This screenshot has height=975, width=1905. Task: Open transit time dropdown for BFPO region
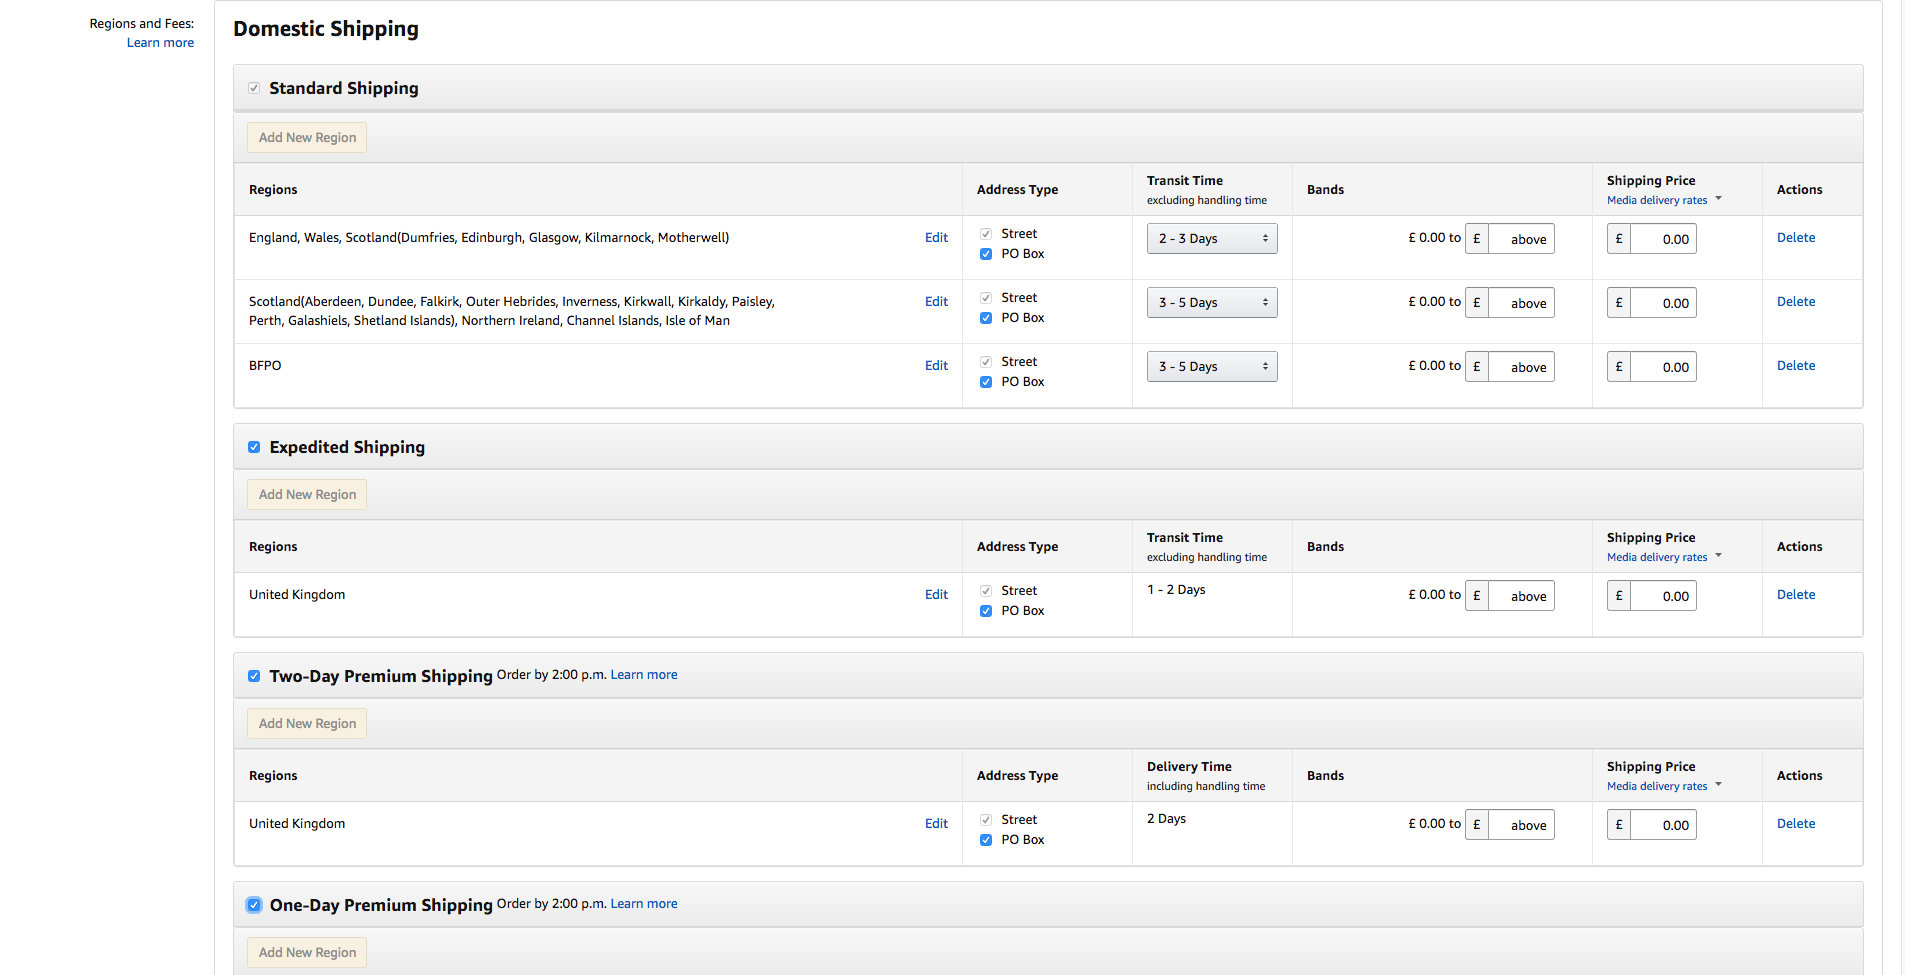tap(1212, 367)
